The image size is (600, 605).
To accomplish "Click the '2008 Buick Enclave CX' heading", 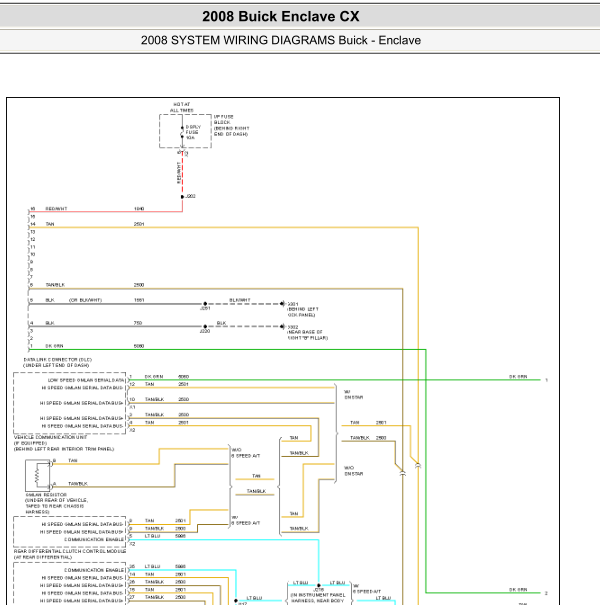I will point(280,16).
